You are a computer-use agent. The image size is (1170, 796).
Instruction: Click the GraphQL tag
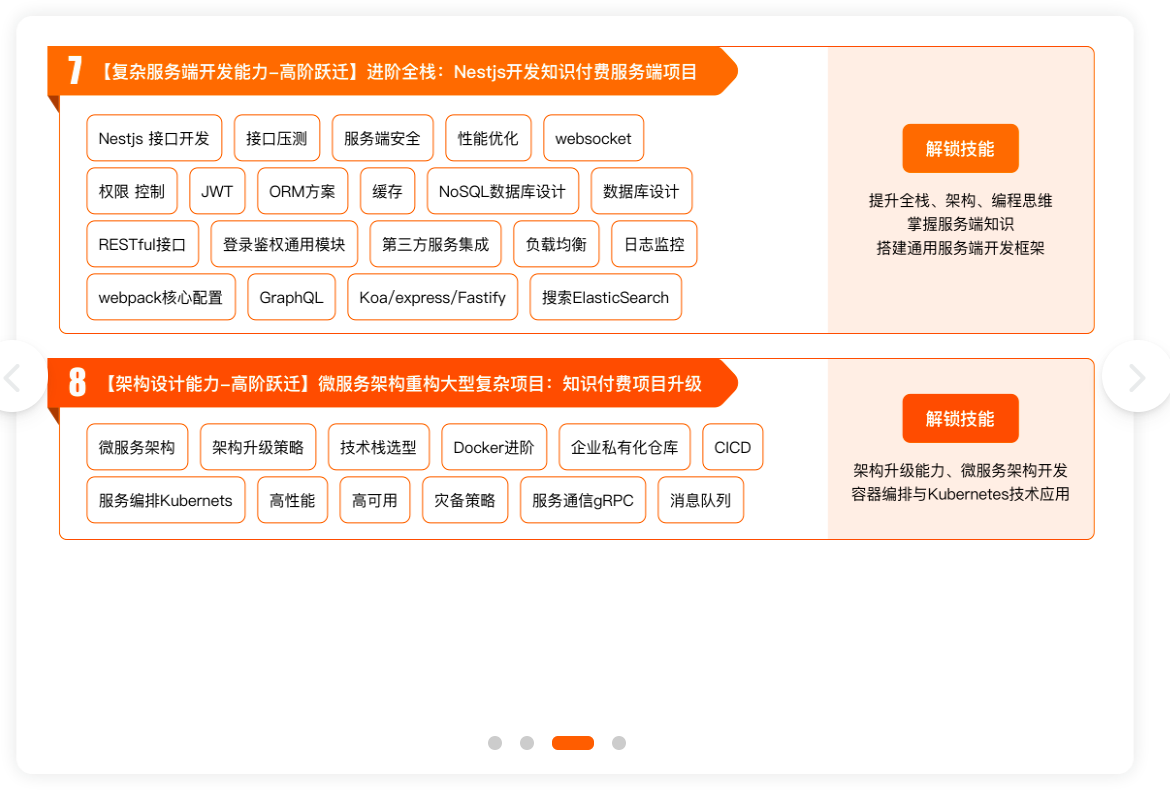[x=291, y=298]
